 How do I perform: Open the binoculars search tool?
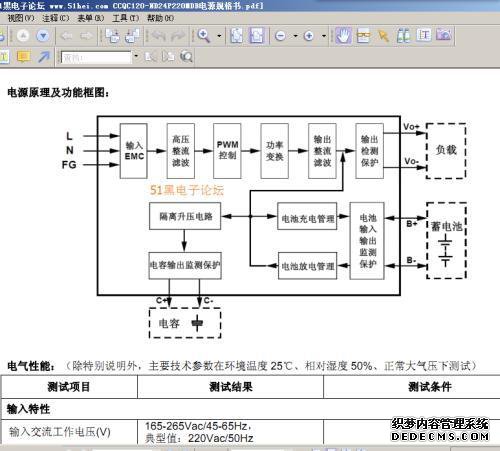coord(404,35)
